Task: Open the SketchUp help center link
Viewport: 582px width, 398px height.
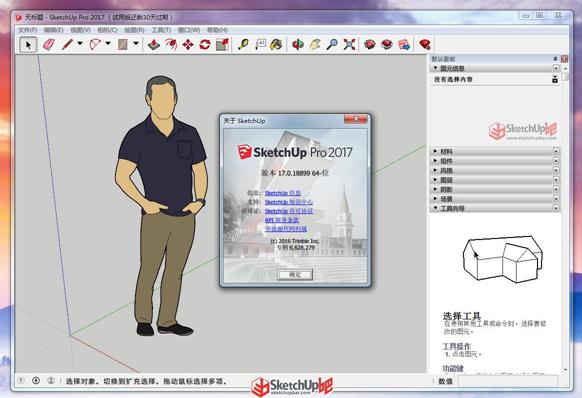Action: [x=289, y=202]
